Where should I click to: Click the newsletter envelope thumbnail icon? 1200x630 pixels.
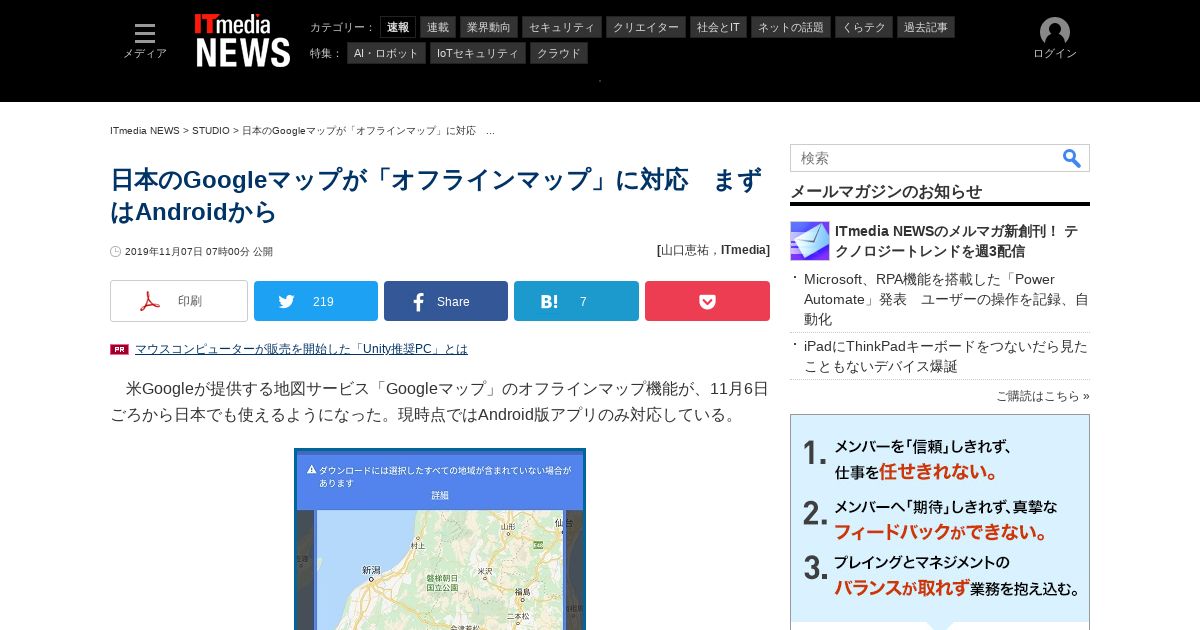pyautogui.click(x=810, y=241)
